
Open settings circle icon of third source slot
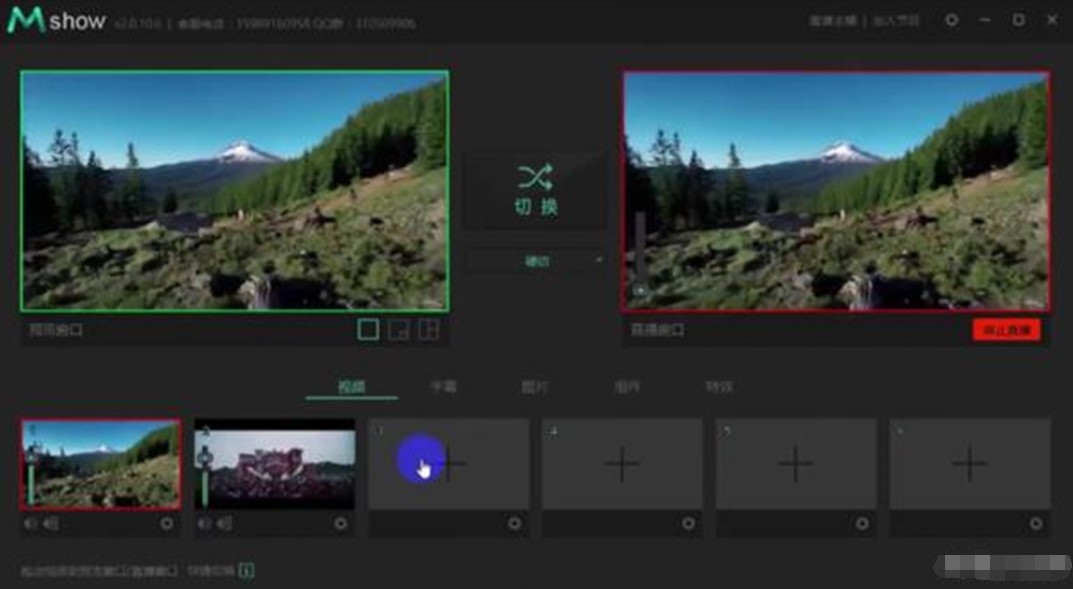[x=514, y=523]
